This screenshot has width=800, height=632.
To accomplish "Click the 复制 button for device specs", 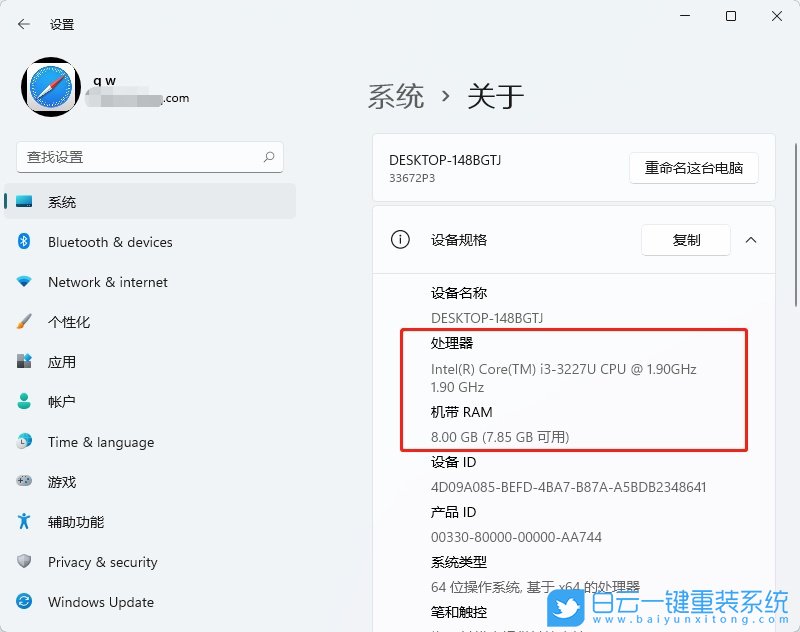I will pos(685,240).
